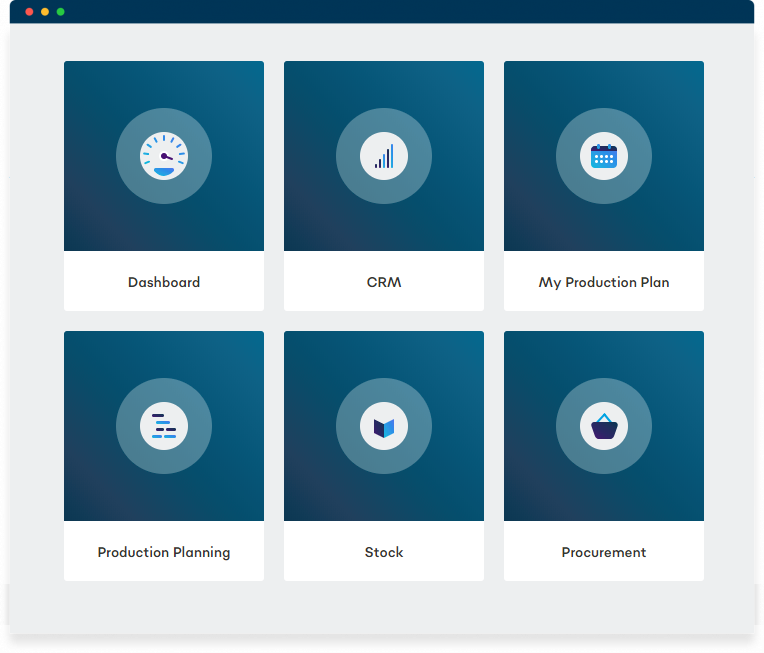764x653 pixels.
Task: Click the CRM text label
Action: (x=384, y=282)
